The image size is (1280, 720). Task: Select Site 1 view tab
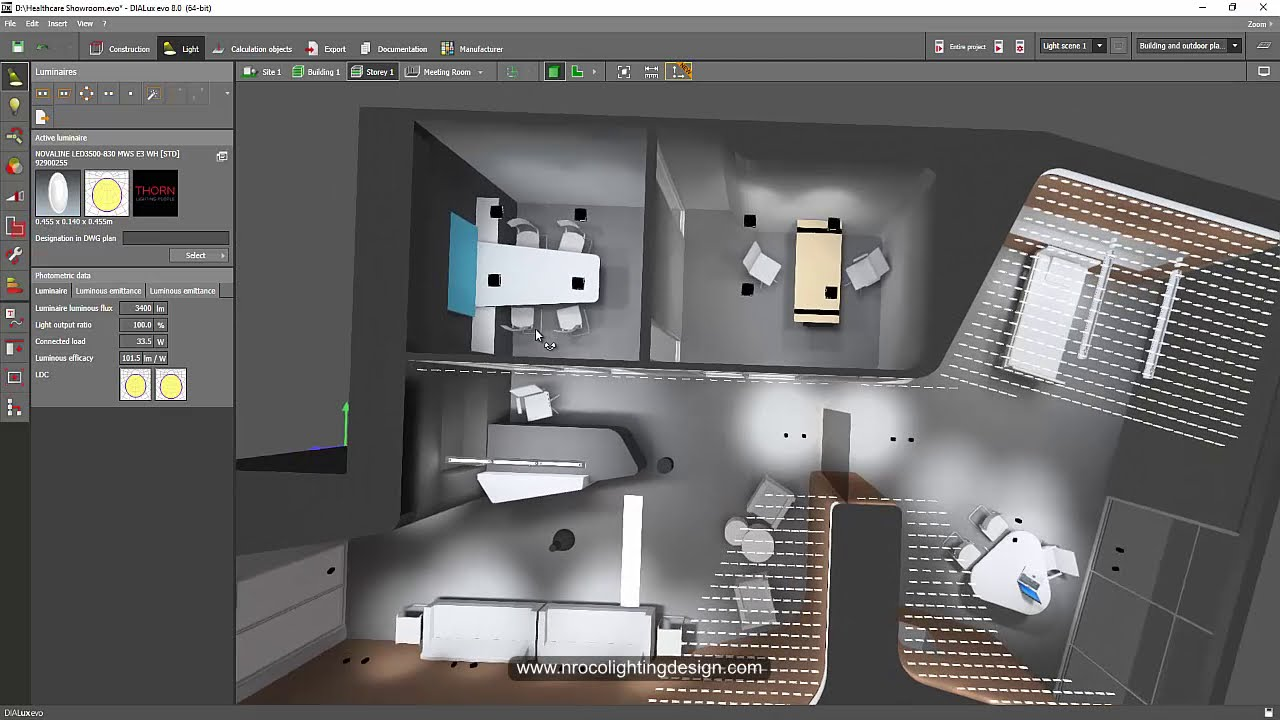pyautogui.click(x=264, y=72)
